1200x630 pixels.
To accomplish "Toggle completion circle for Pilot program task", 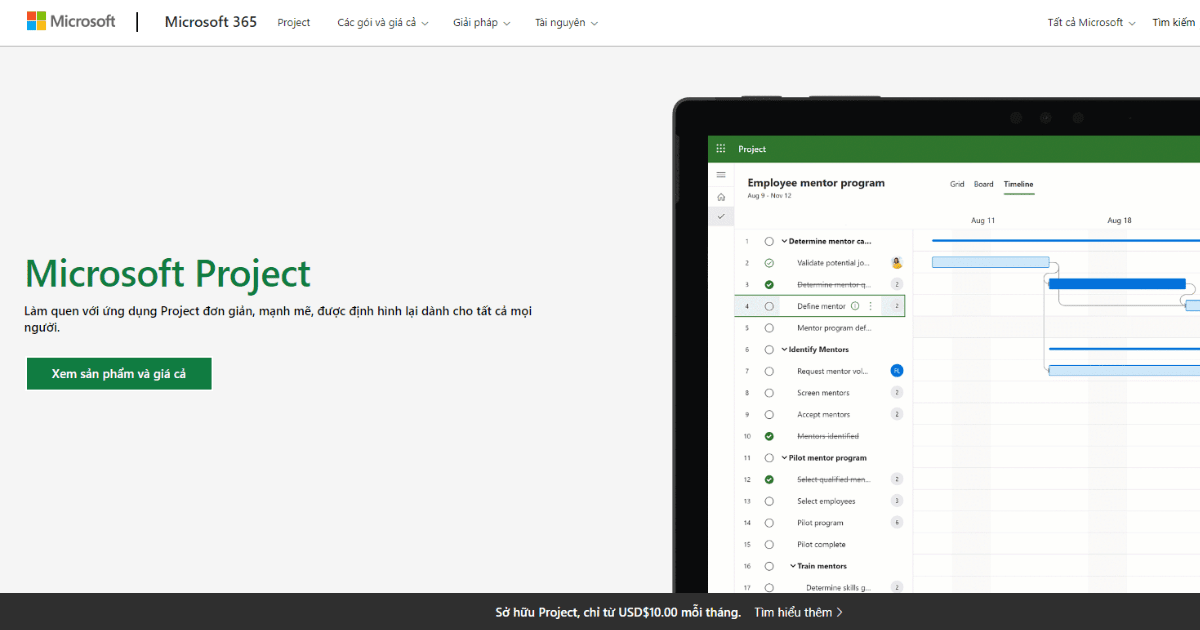I will [x=769, y=523].
